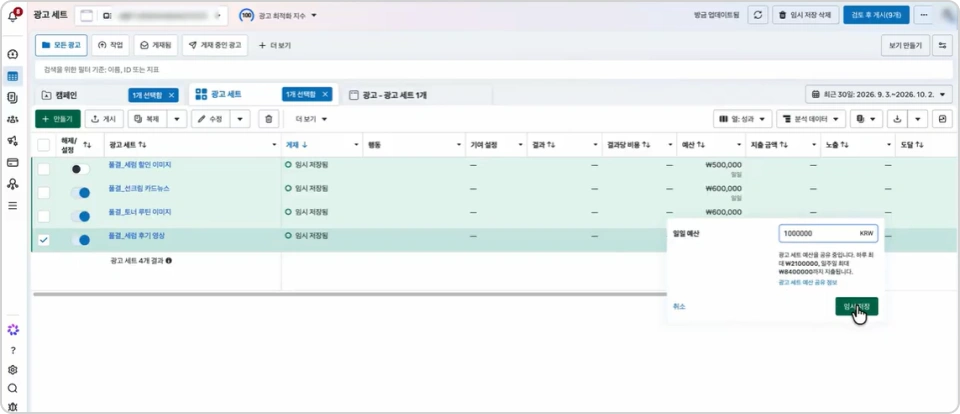
Task: Open the audiences people icon in sidebar
Action: click(12, 119)
